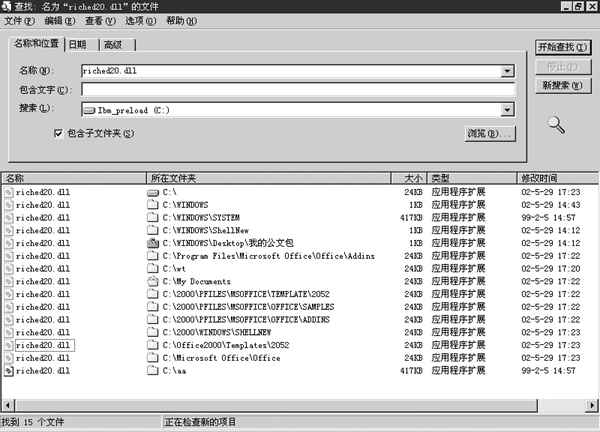Click the greyed-out 停止 button
The image size is (600, 432).
pyautogui.click(x=563, y=67)
